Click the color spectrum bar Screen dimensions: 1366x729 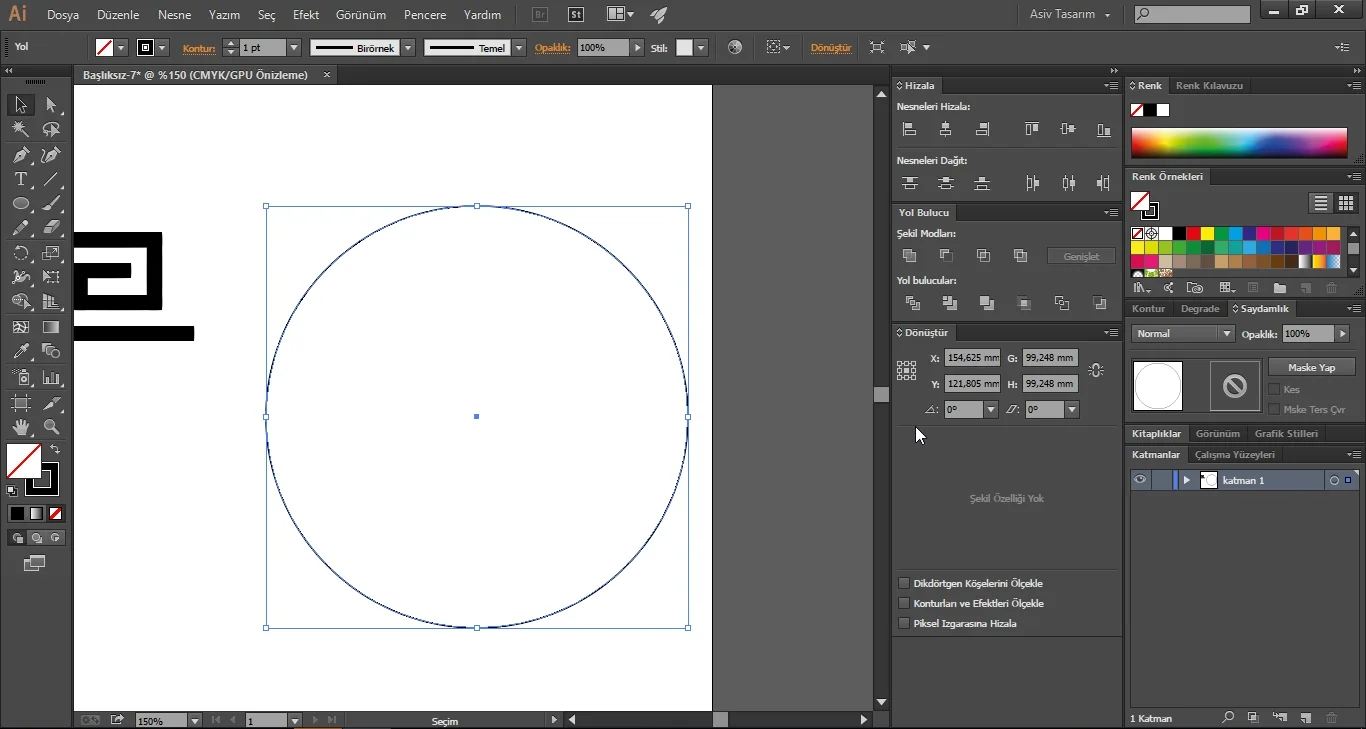coord(1239,143)
